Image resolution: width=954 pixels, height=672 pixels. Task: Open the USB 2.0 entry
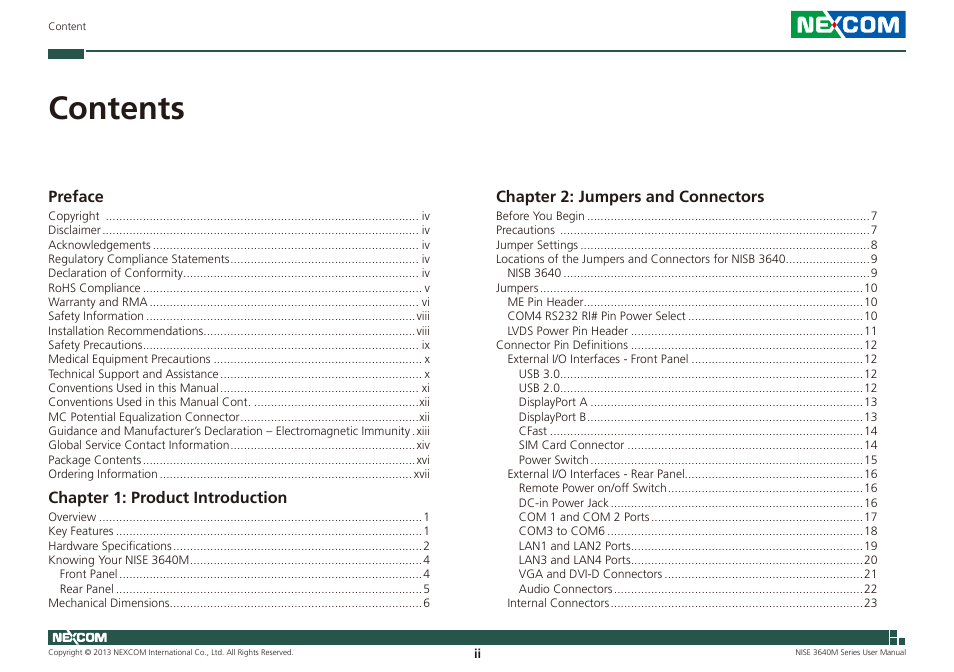point(698,388)
